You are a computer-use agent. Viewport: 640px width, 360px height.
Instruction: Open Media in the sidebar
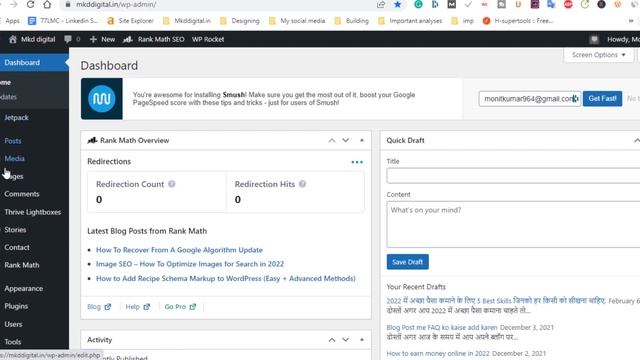14,158
